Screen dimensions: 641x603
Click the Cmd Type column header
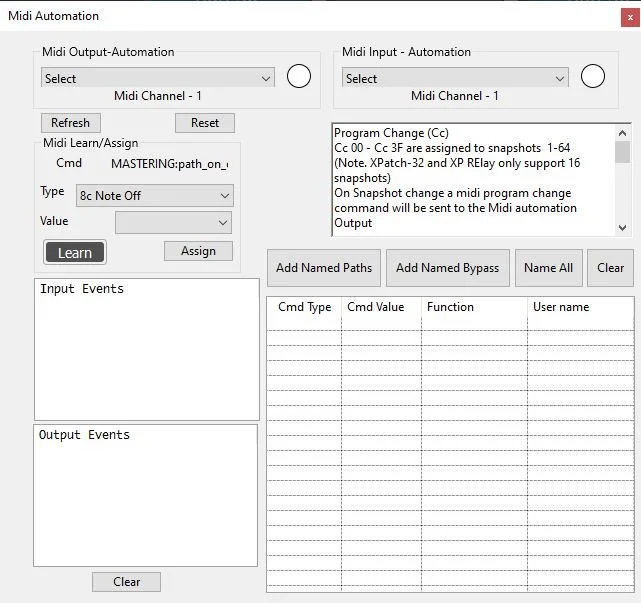click(305, 307)
